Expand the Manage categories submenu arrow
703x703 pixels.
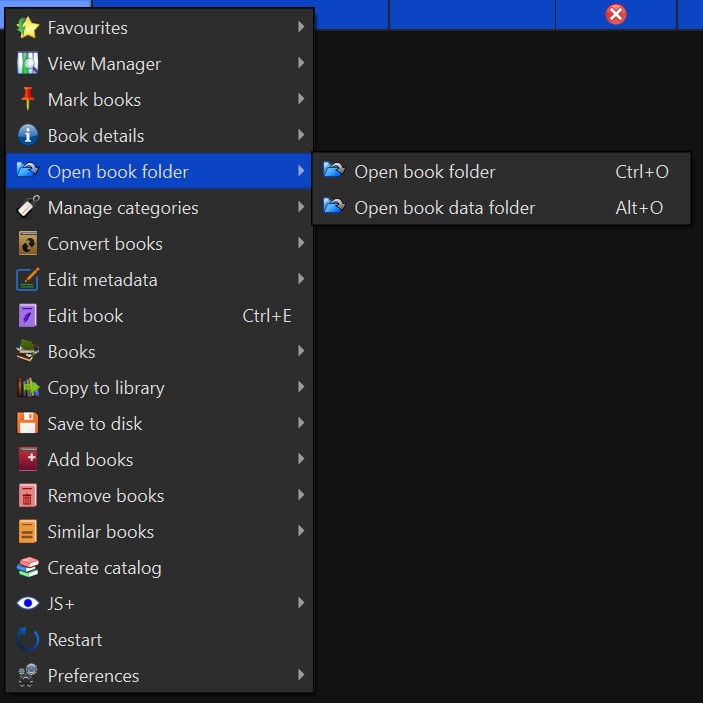(x=301, y=208)
